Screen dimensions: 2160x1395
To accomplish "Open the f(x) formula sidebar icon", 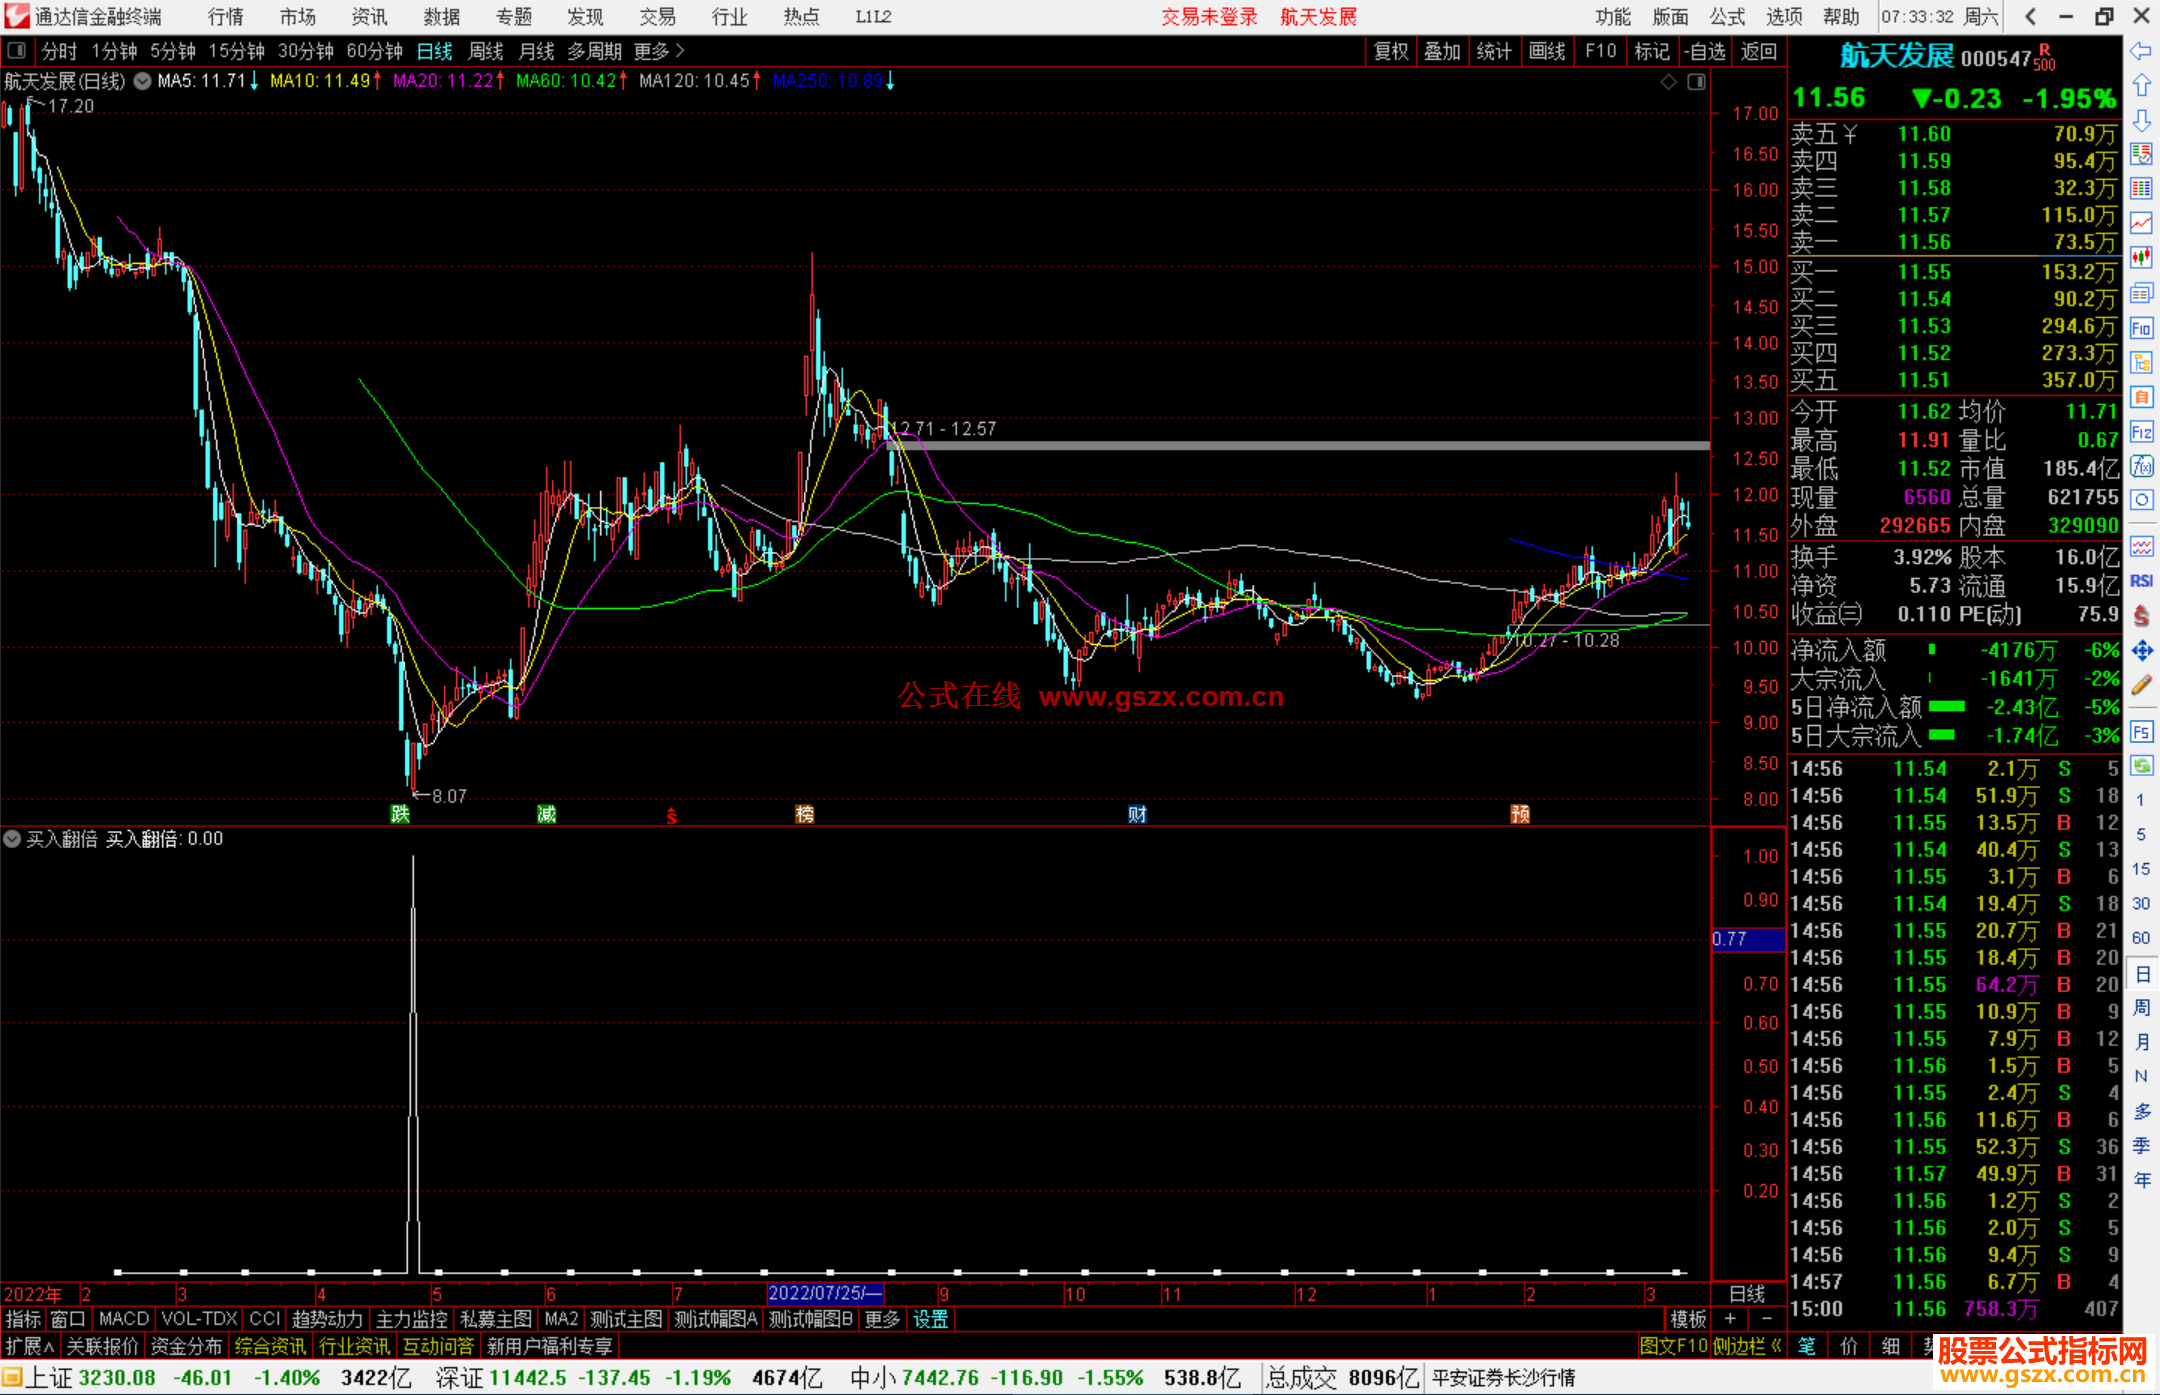I will [2141, 466].
